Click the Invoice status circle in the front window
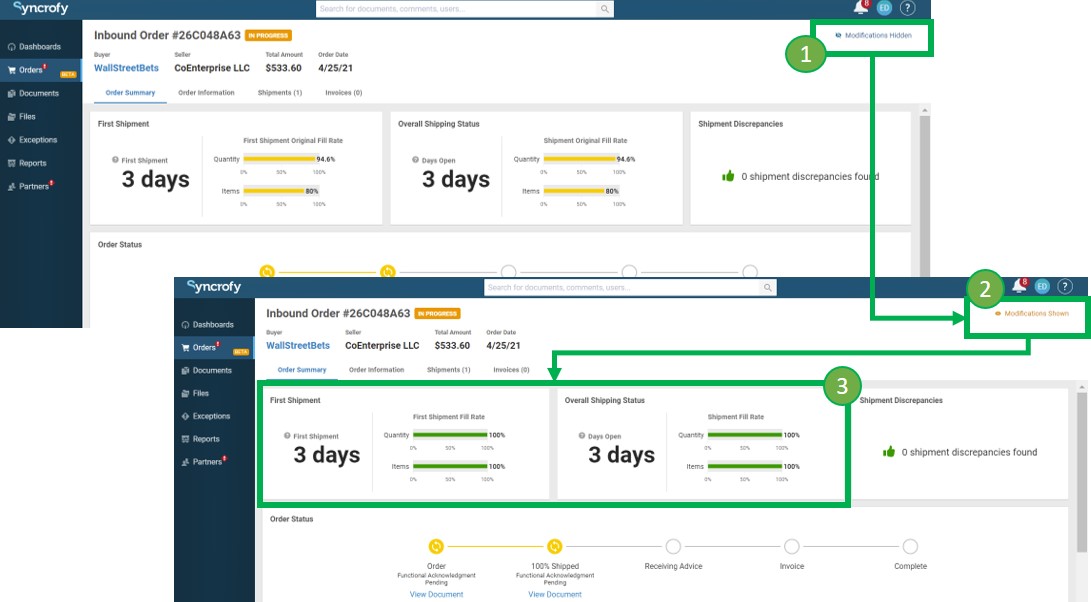Image resolution: width=1091 pixels, height=602 pixels. click(792, 546)
